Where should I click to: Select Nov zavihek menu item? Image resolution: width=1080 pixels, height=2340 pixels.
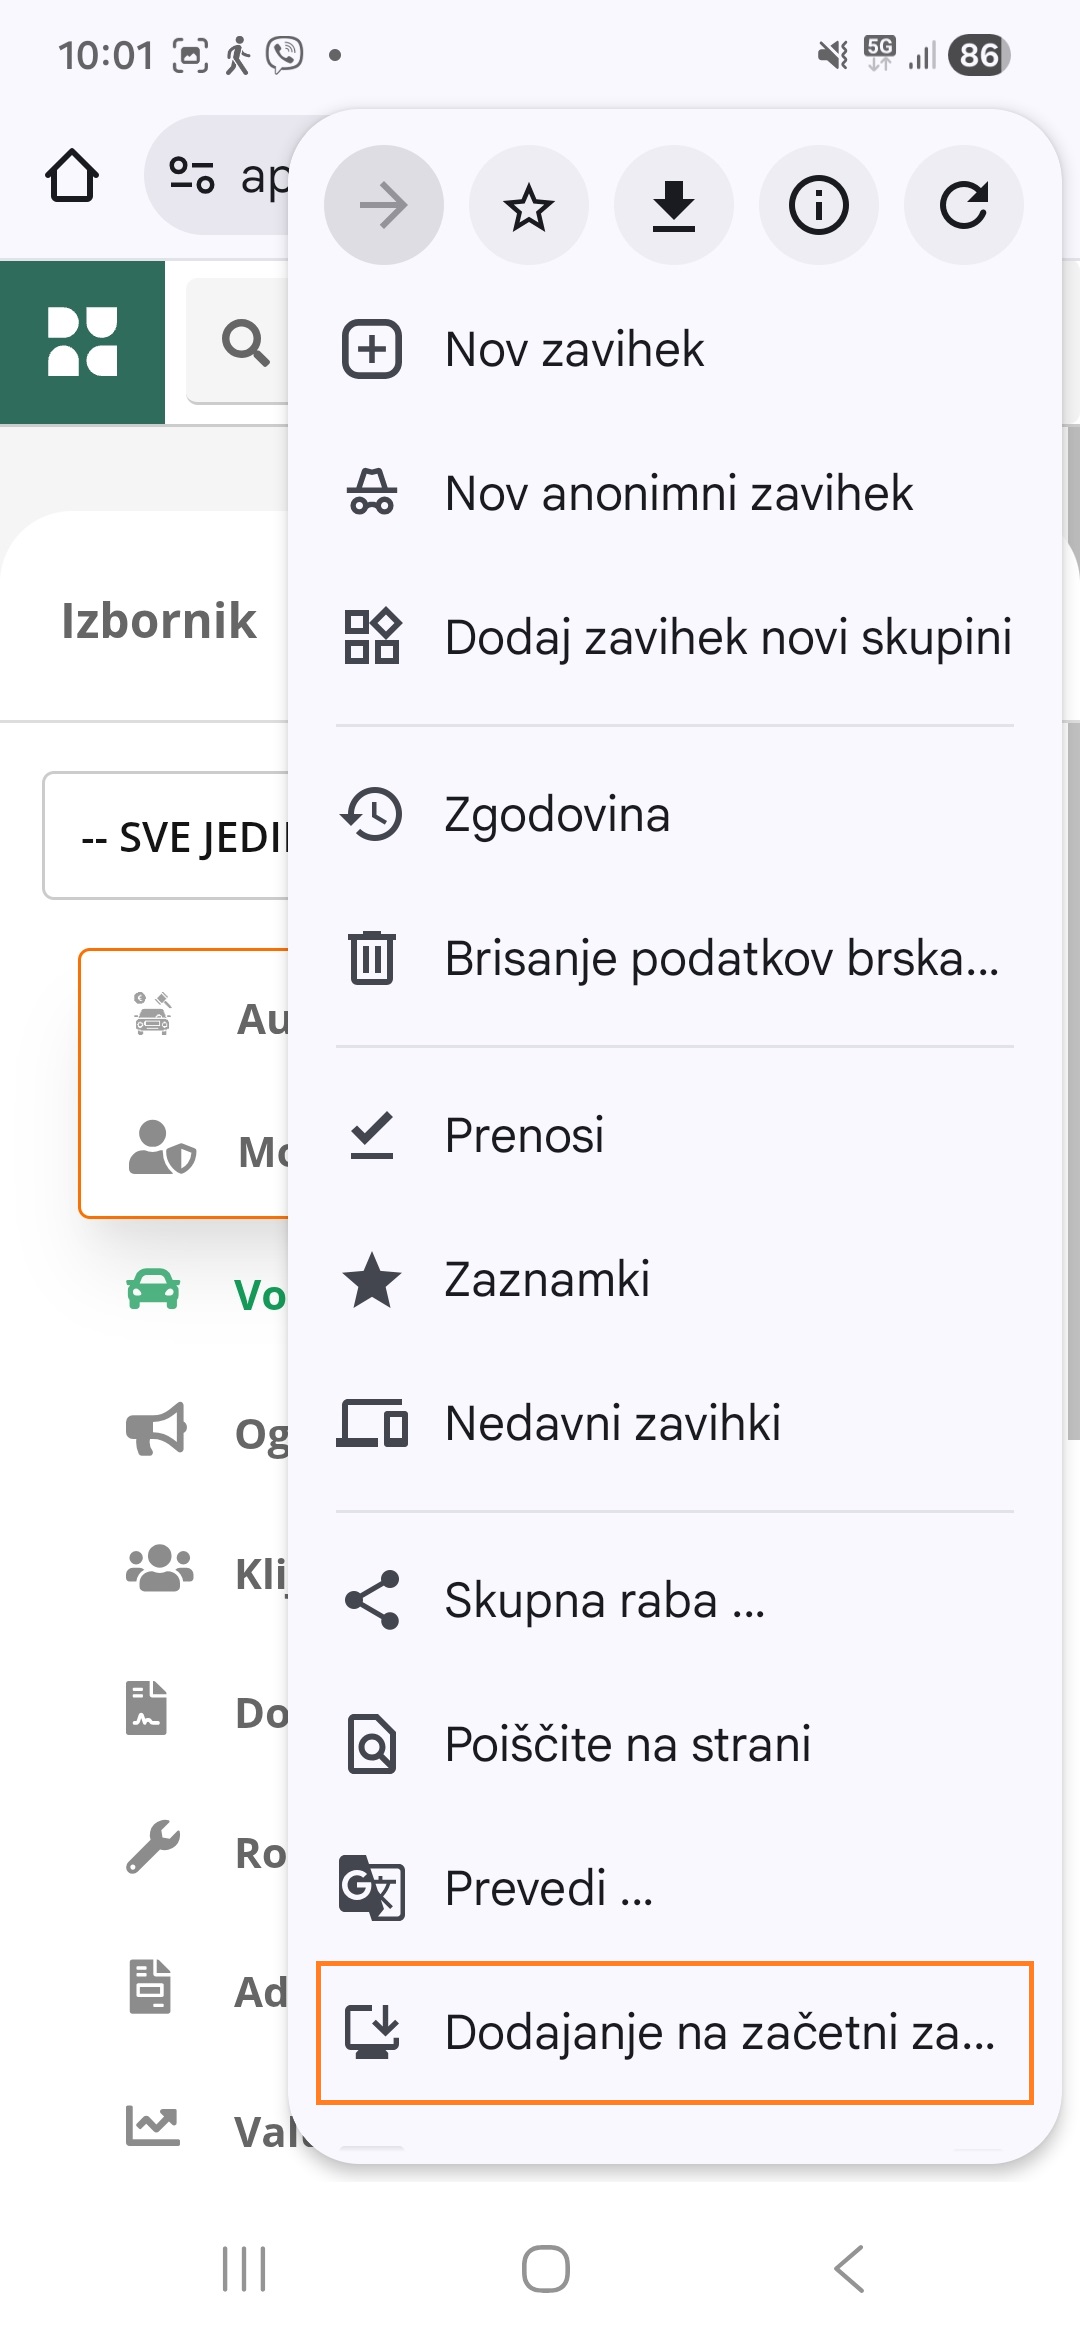[x=574, y=350]
